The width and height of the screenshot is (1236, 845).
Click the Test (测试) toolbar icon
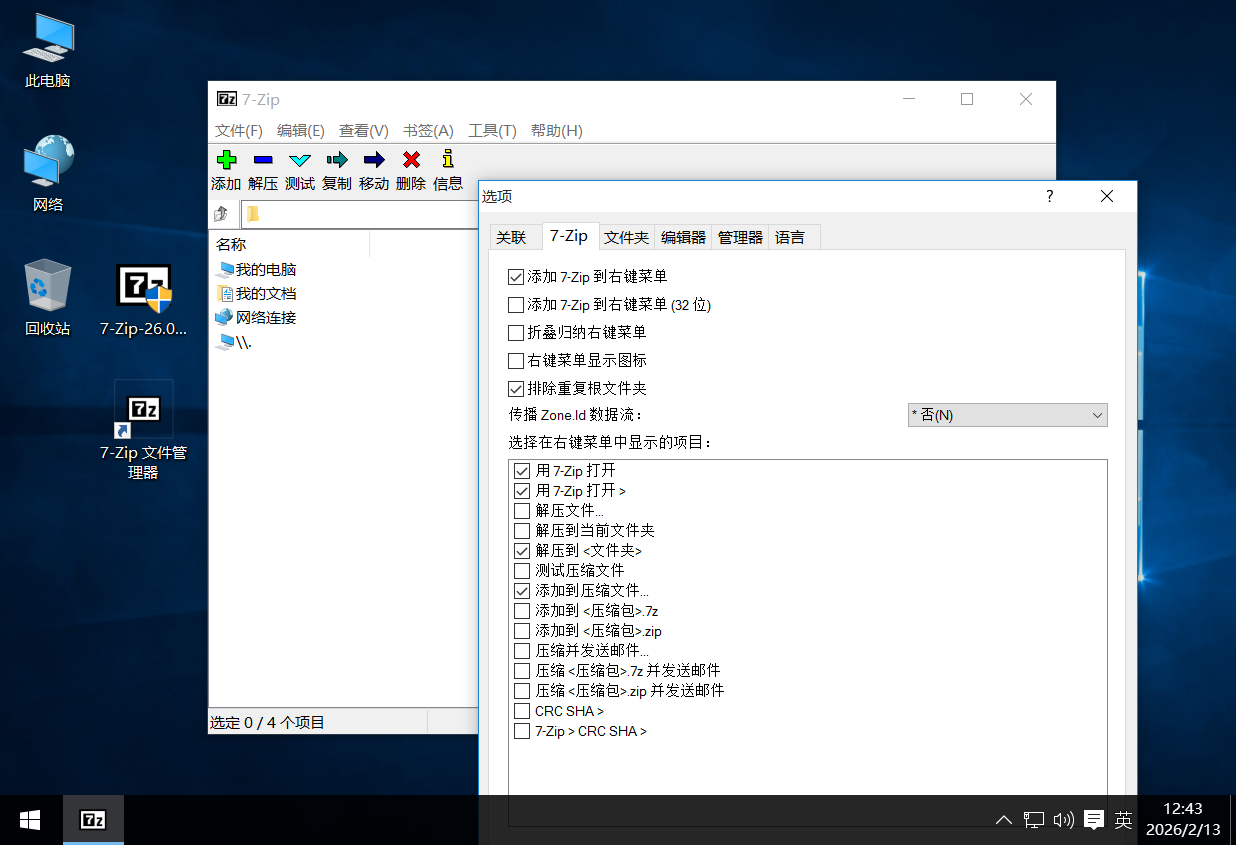coord(300,160)
